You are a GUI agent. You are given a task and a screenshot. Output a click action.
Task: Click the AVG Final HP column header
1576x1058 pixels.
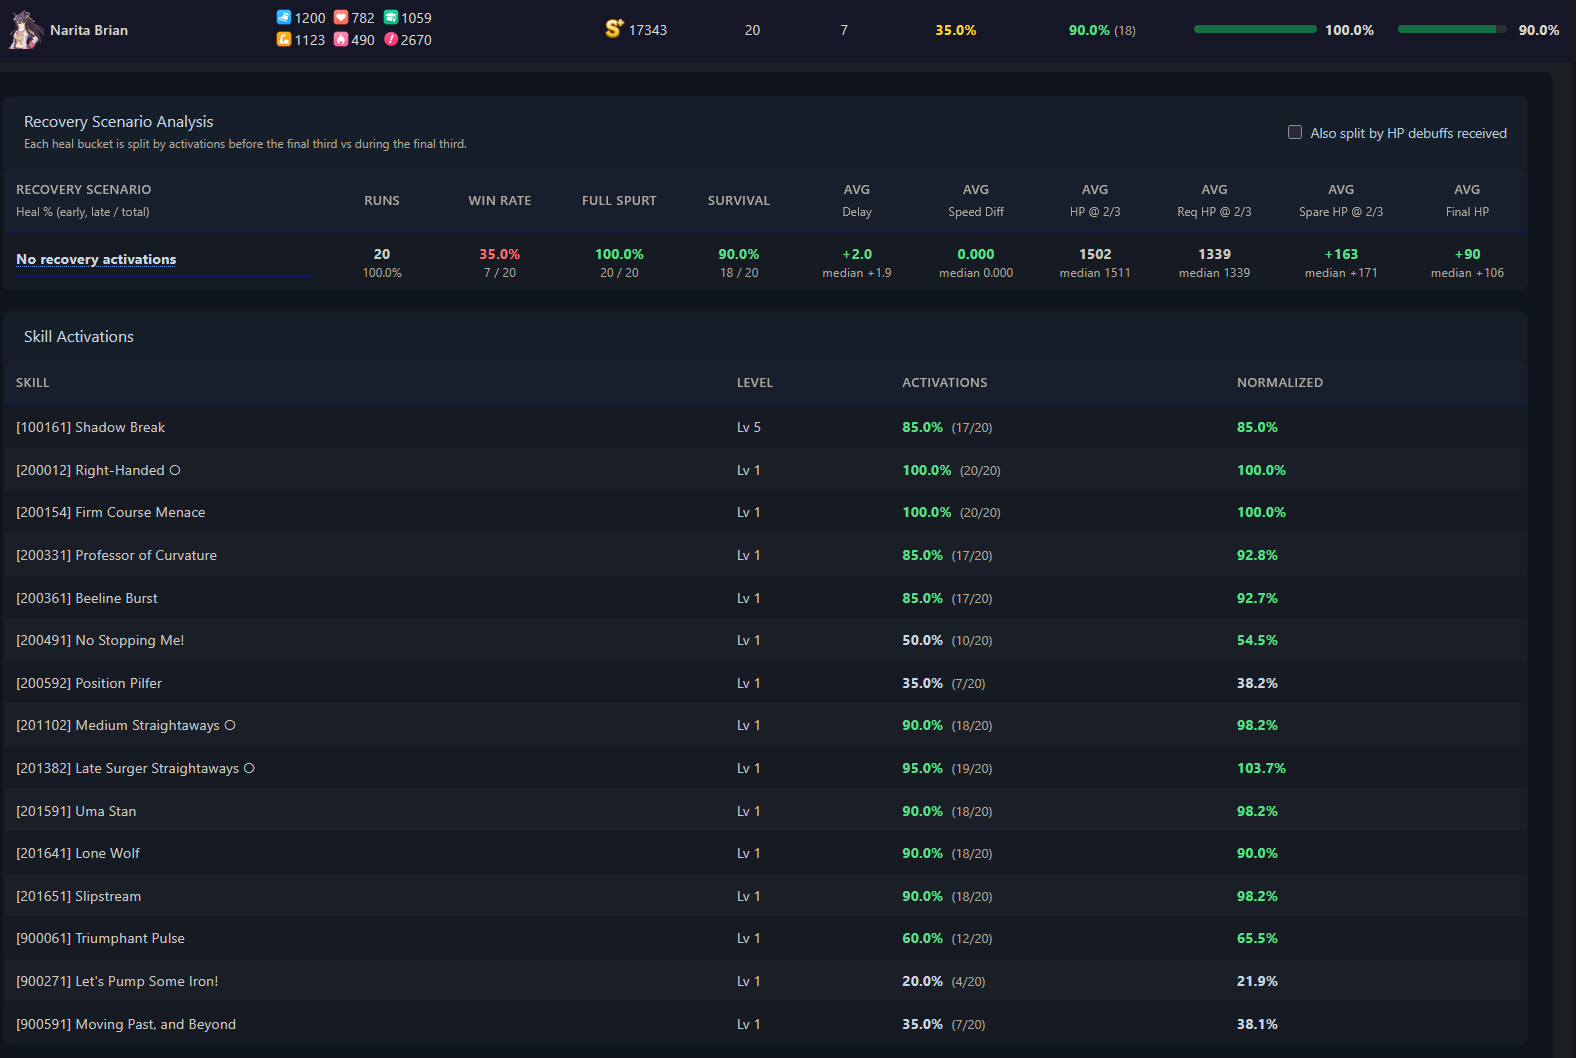[x=1467, y=200]
